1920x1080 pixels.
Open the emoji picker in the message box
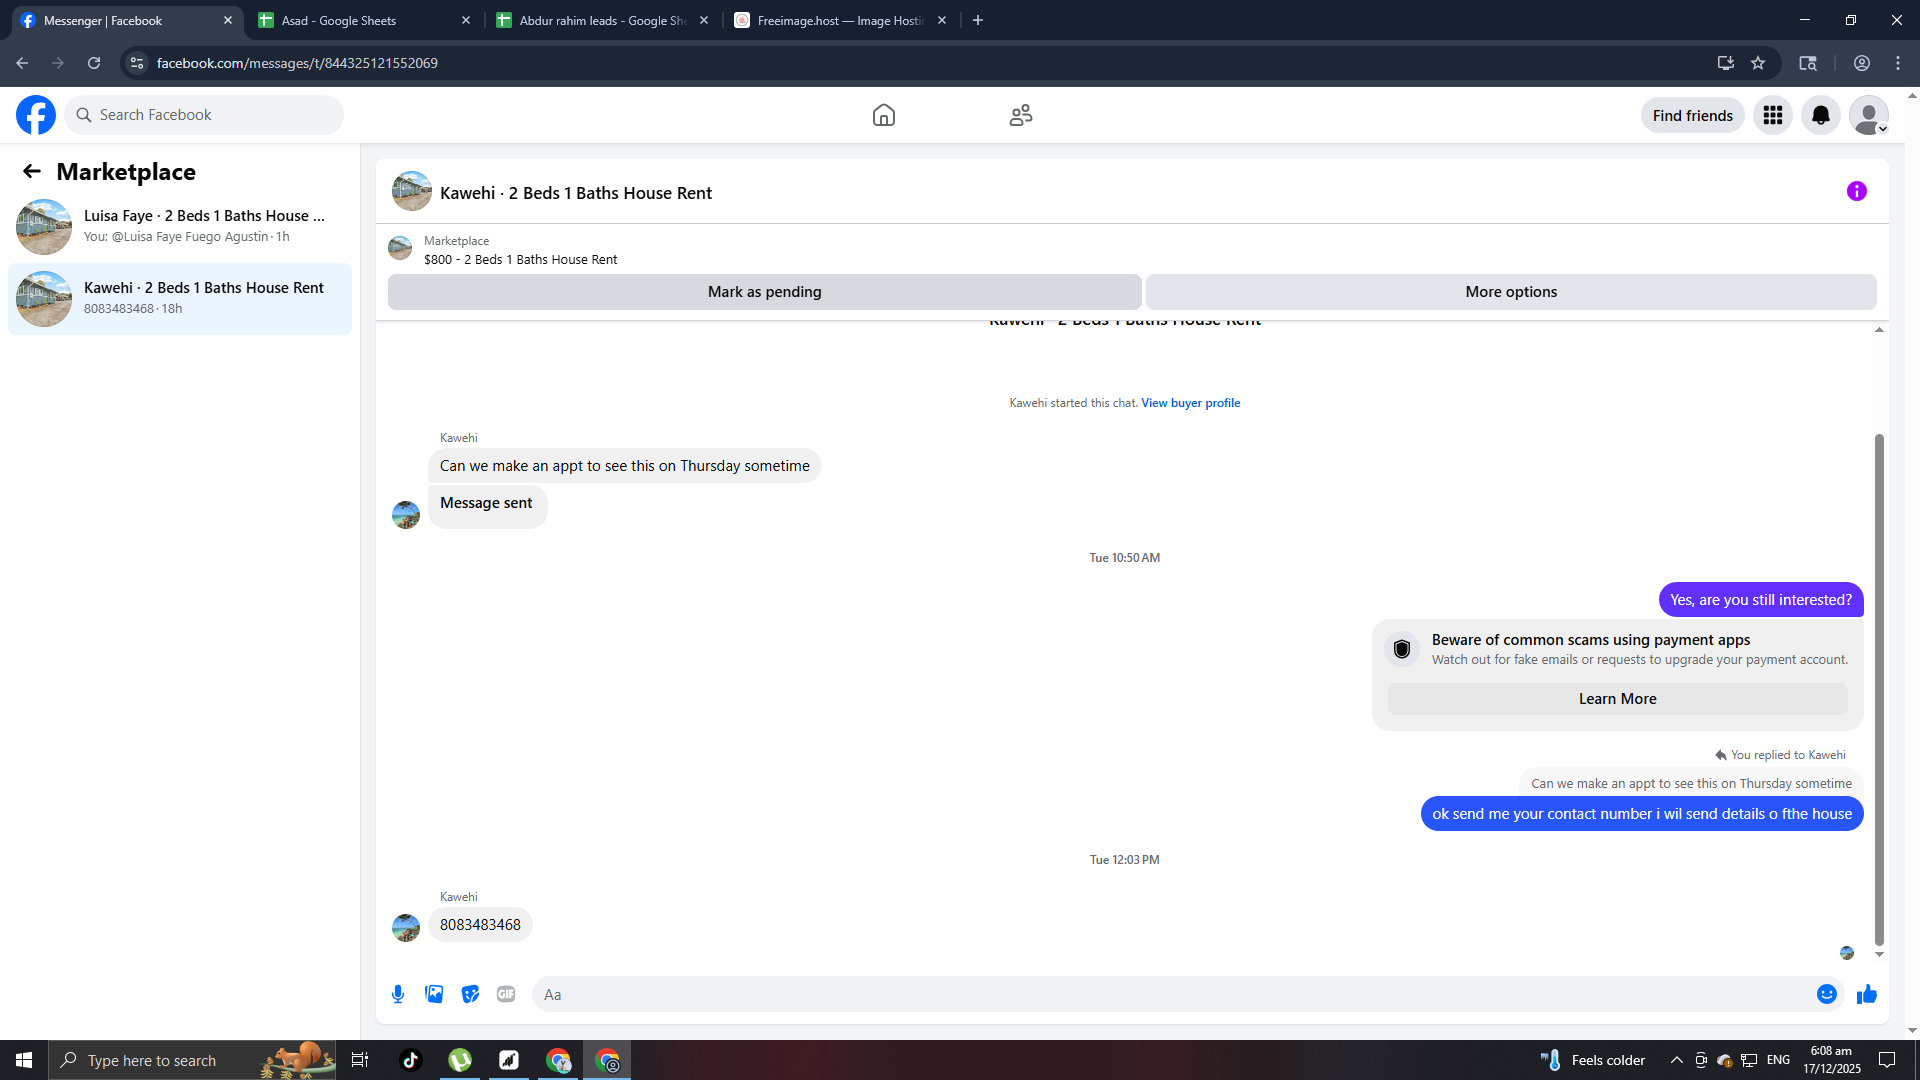click(1826, 994)
